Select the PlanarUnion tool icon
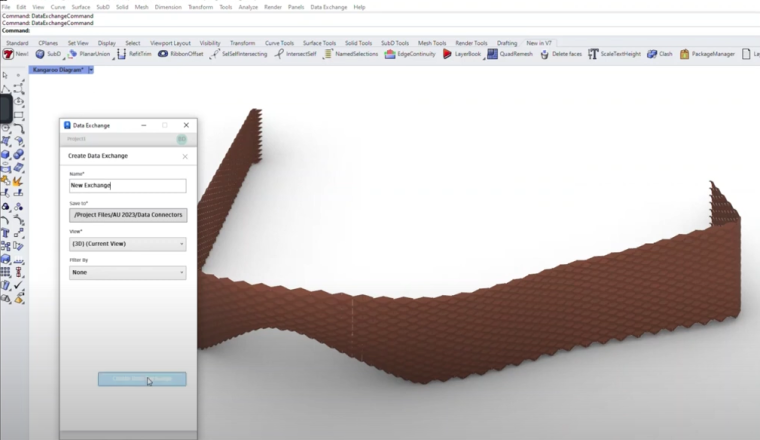 [73, 54]
